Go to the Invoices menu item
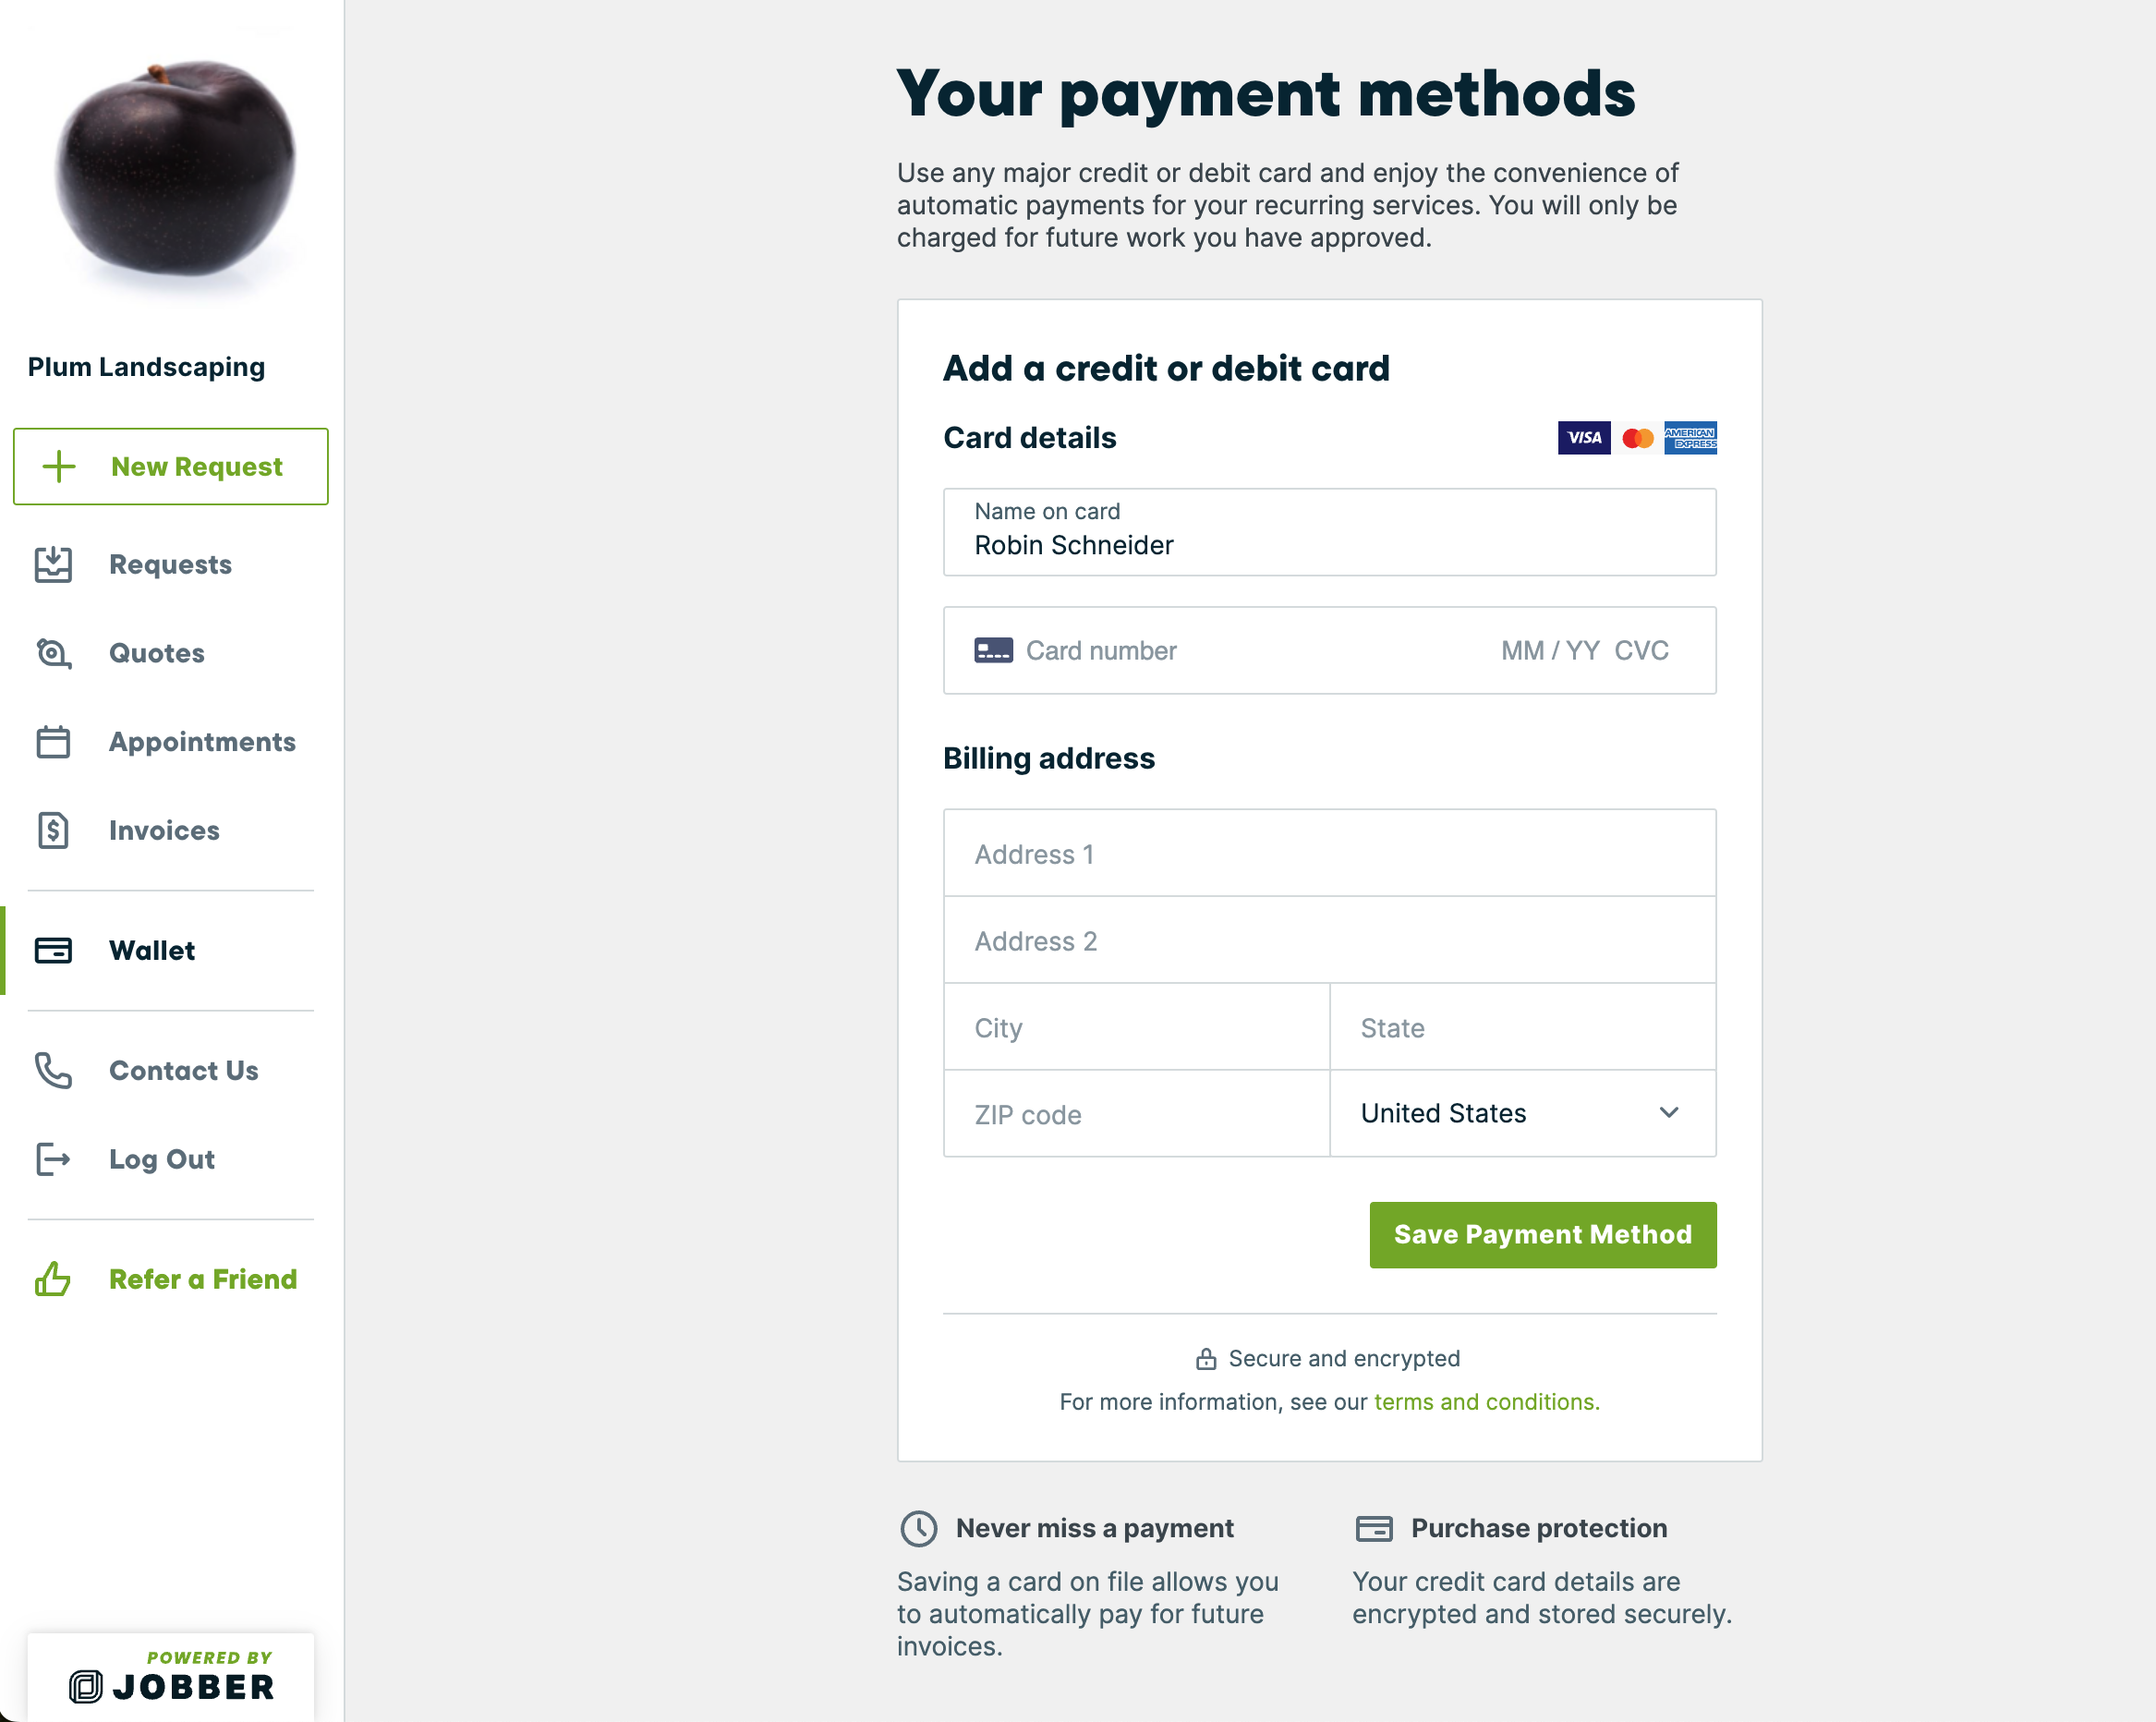 pyautogui.click(x=164, y=830)
